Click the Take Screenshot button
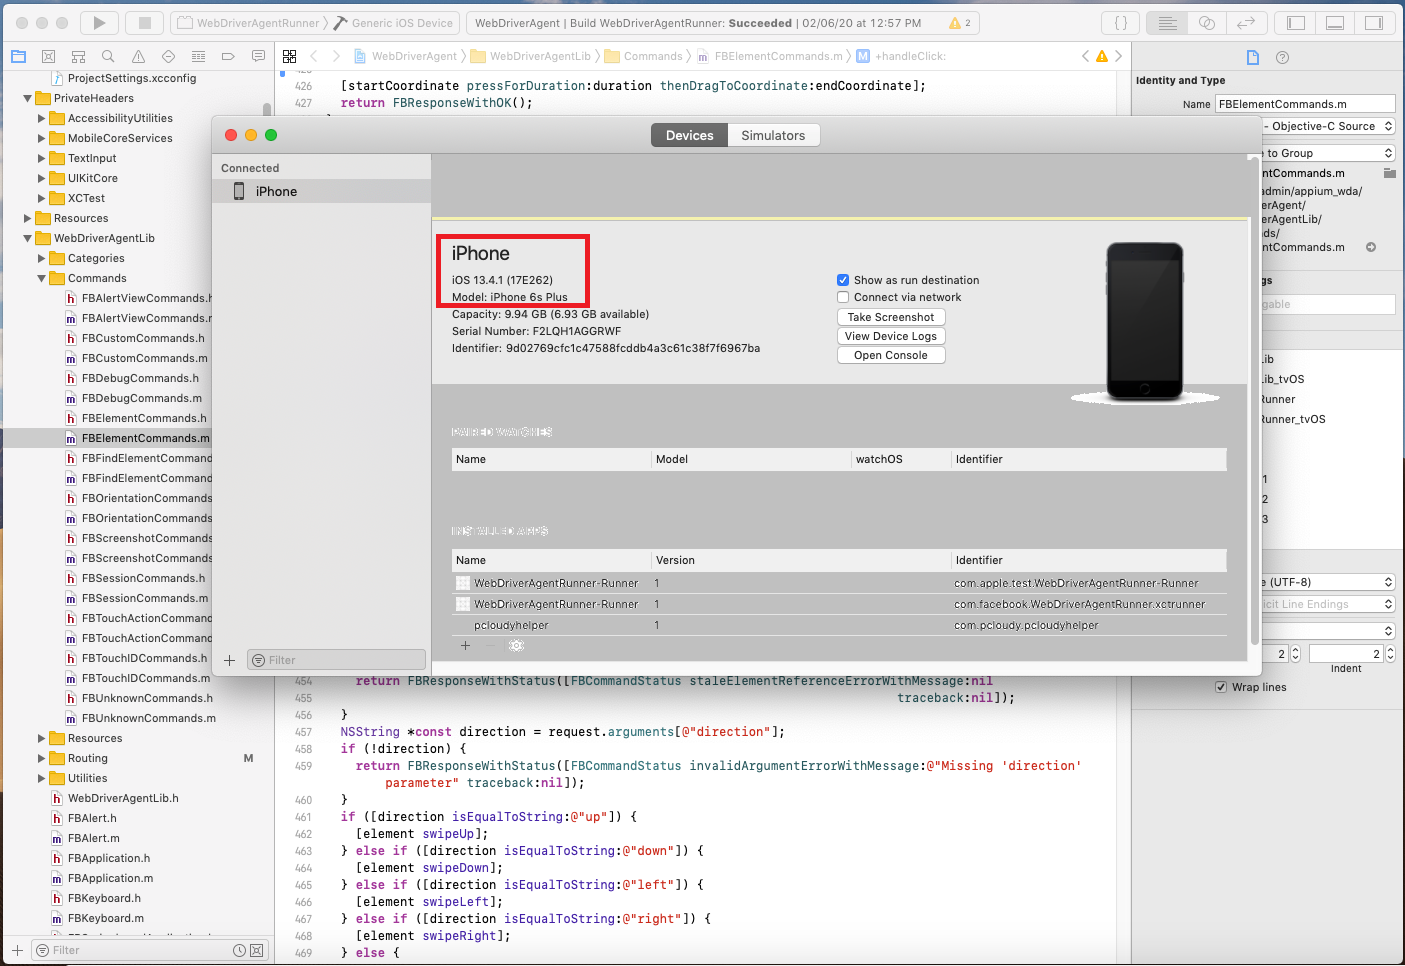The image size is (1405, 966). pyautogui.click(x=891, y=317)
